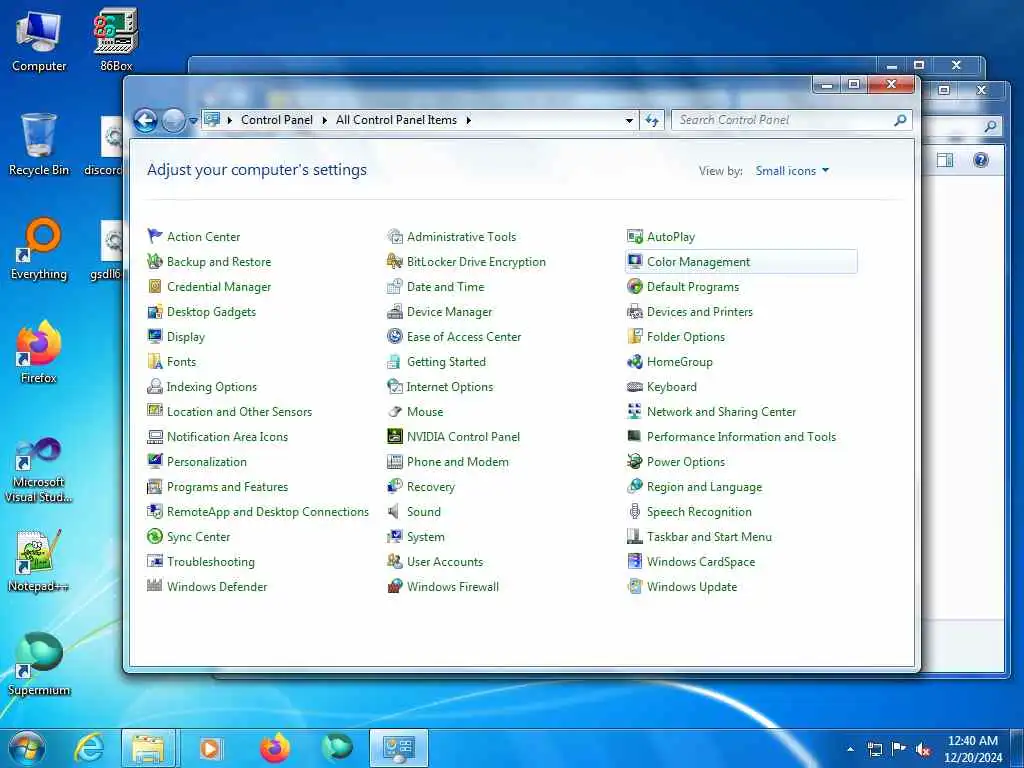Expand arrow after Control Panel breadcrumb
Screen dimensions: 1024x768
pyautogui.click(x=324, y=120)
